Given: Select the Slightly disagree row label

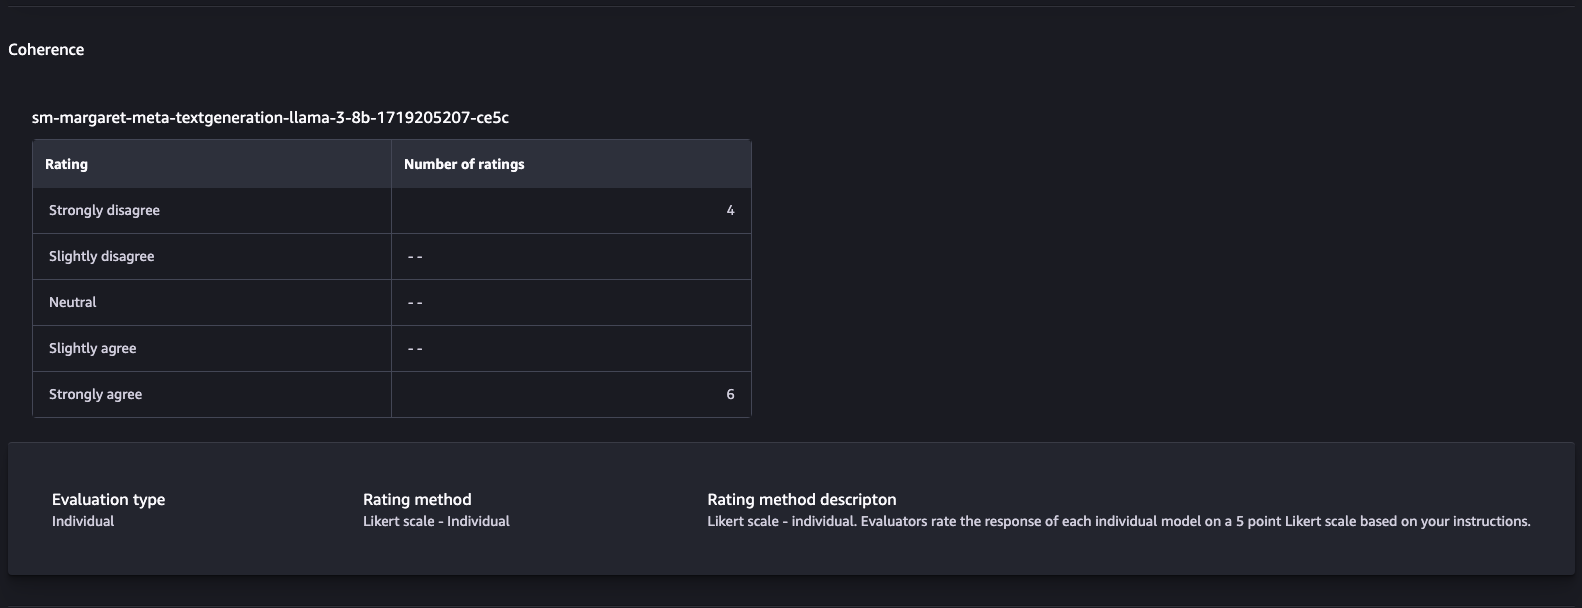Looking at the screenshot, I should click(101, 256).
